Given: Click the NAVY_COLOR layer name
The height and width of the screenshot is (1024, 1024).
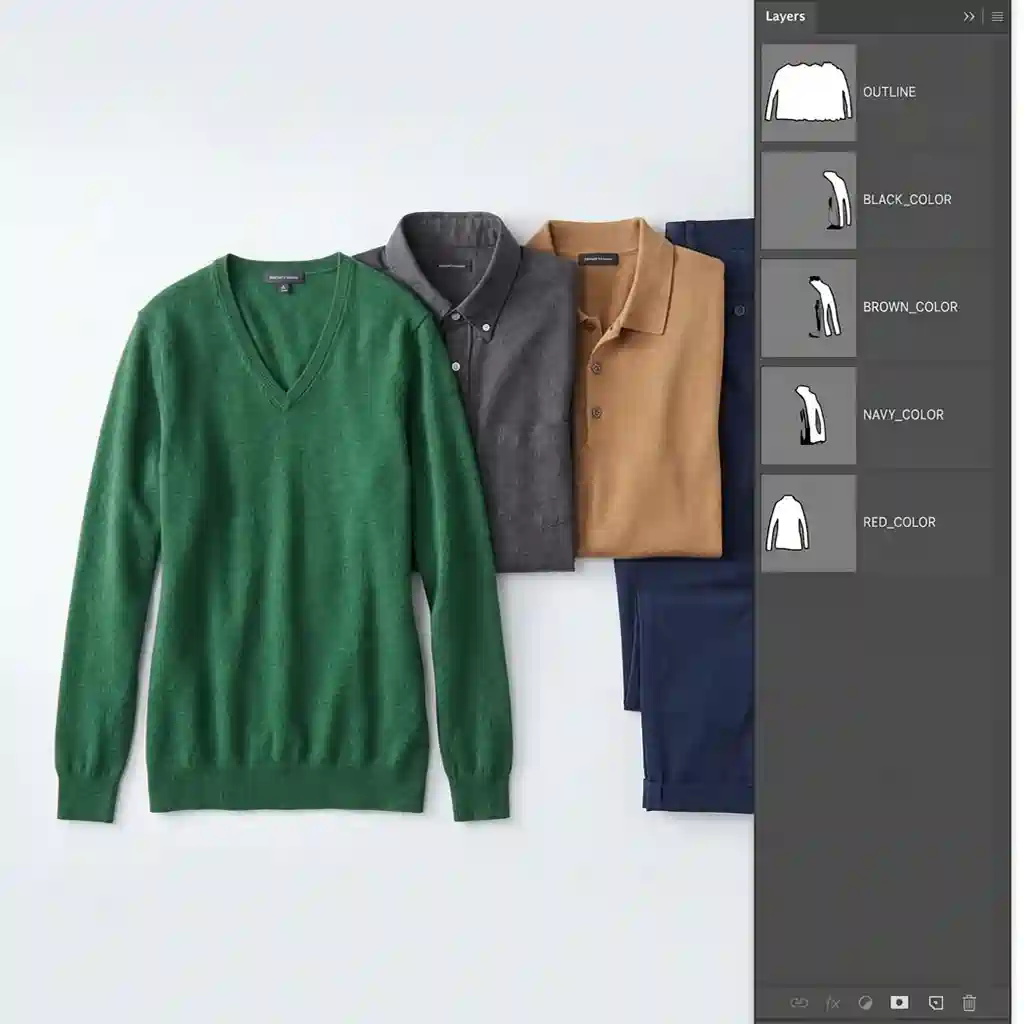Looking at the screenshot, I should pos(903,415).
